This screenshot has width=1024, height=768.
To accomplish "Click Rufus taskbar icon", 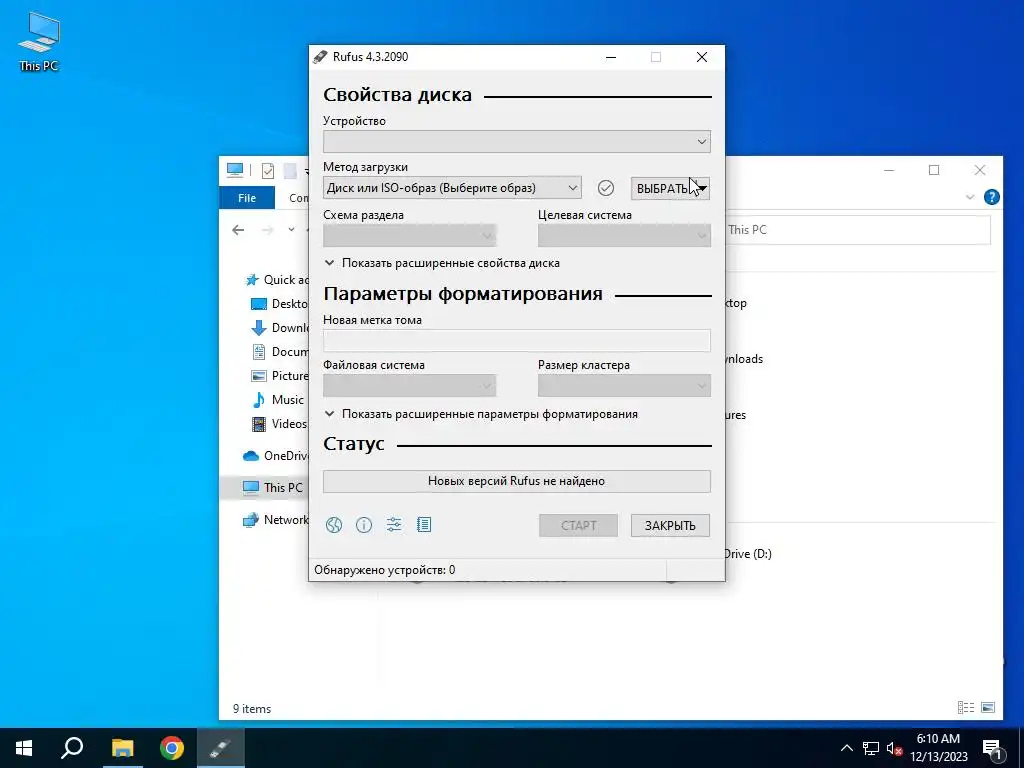I will click(x=220, y=748).
